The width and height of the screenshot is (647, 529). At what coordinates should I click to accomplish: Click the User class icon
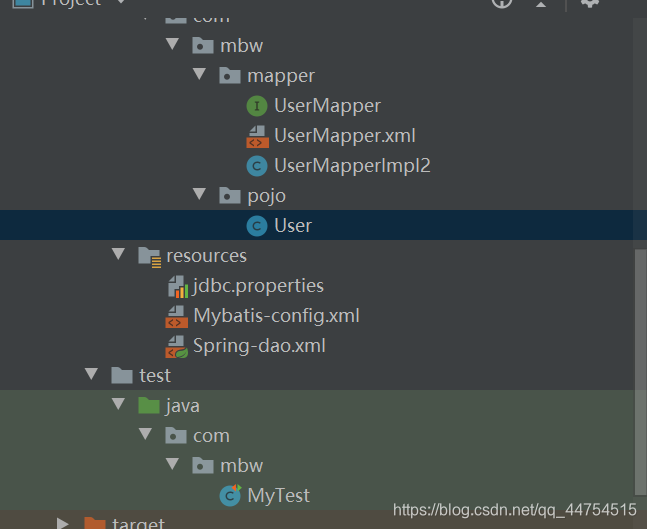pyautogui.click(x=257, y=226)
